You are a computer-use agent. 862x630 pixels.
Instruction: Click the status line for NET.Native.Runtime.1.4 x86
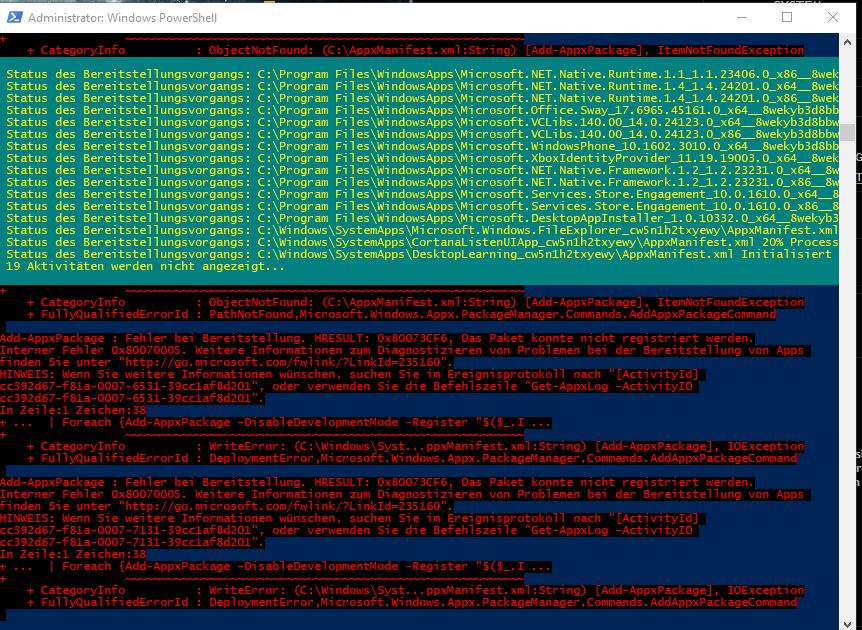[x=422, y=98]
